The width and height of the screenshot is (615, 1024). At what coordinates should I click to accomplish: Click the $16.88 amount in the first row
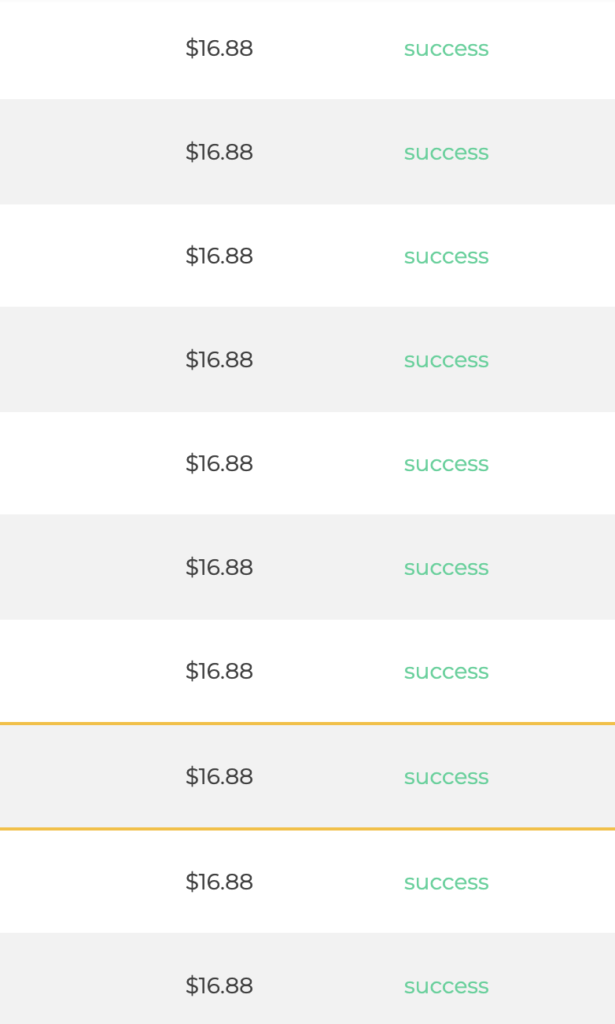click(219, 48)
